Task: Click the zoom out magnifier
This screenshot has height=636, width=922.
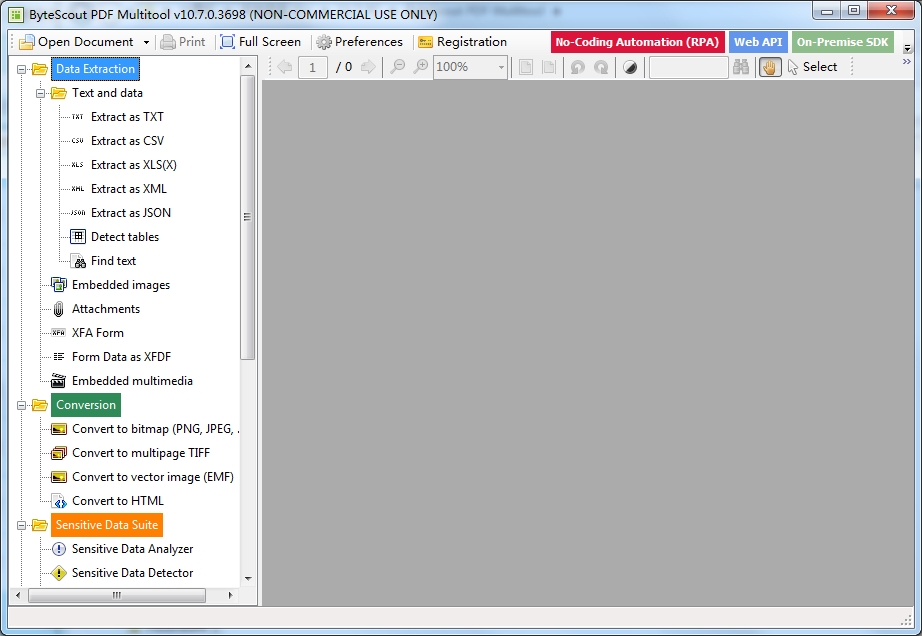Action: coord(398,67)
